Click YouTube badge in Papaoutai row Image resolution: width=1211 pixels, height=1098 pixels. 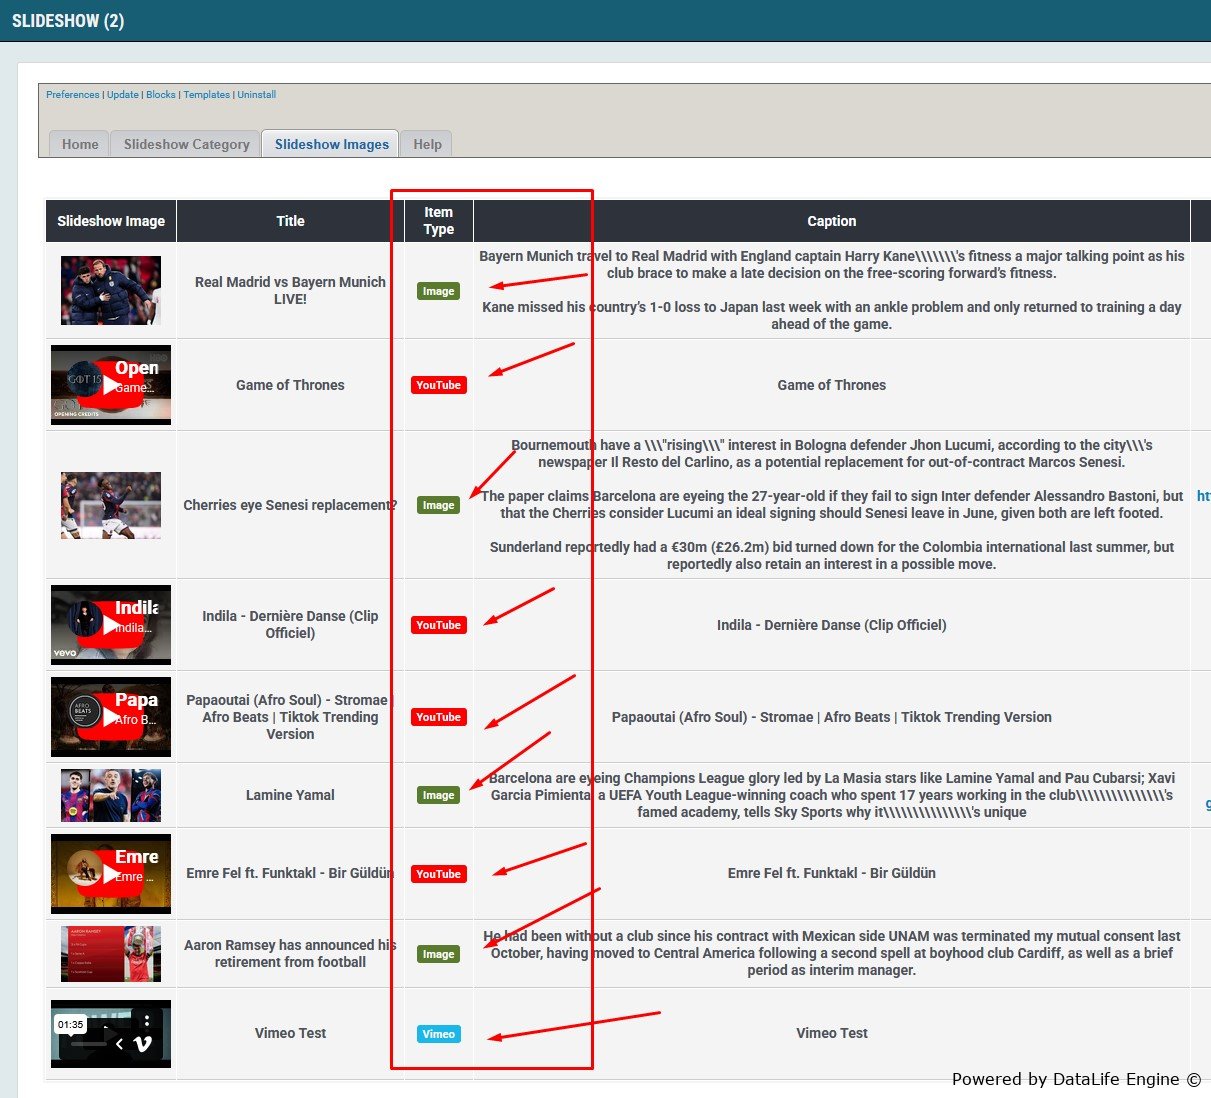[x=438, y=717]
